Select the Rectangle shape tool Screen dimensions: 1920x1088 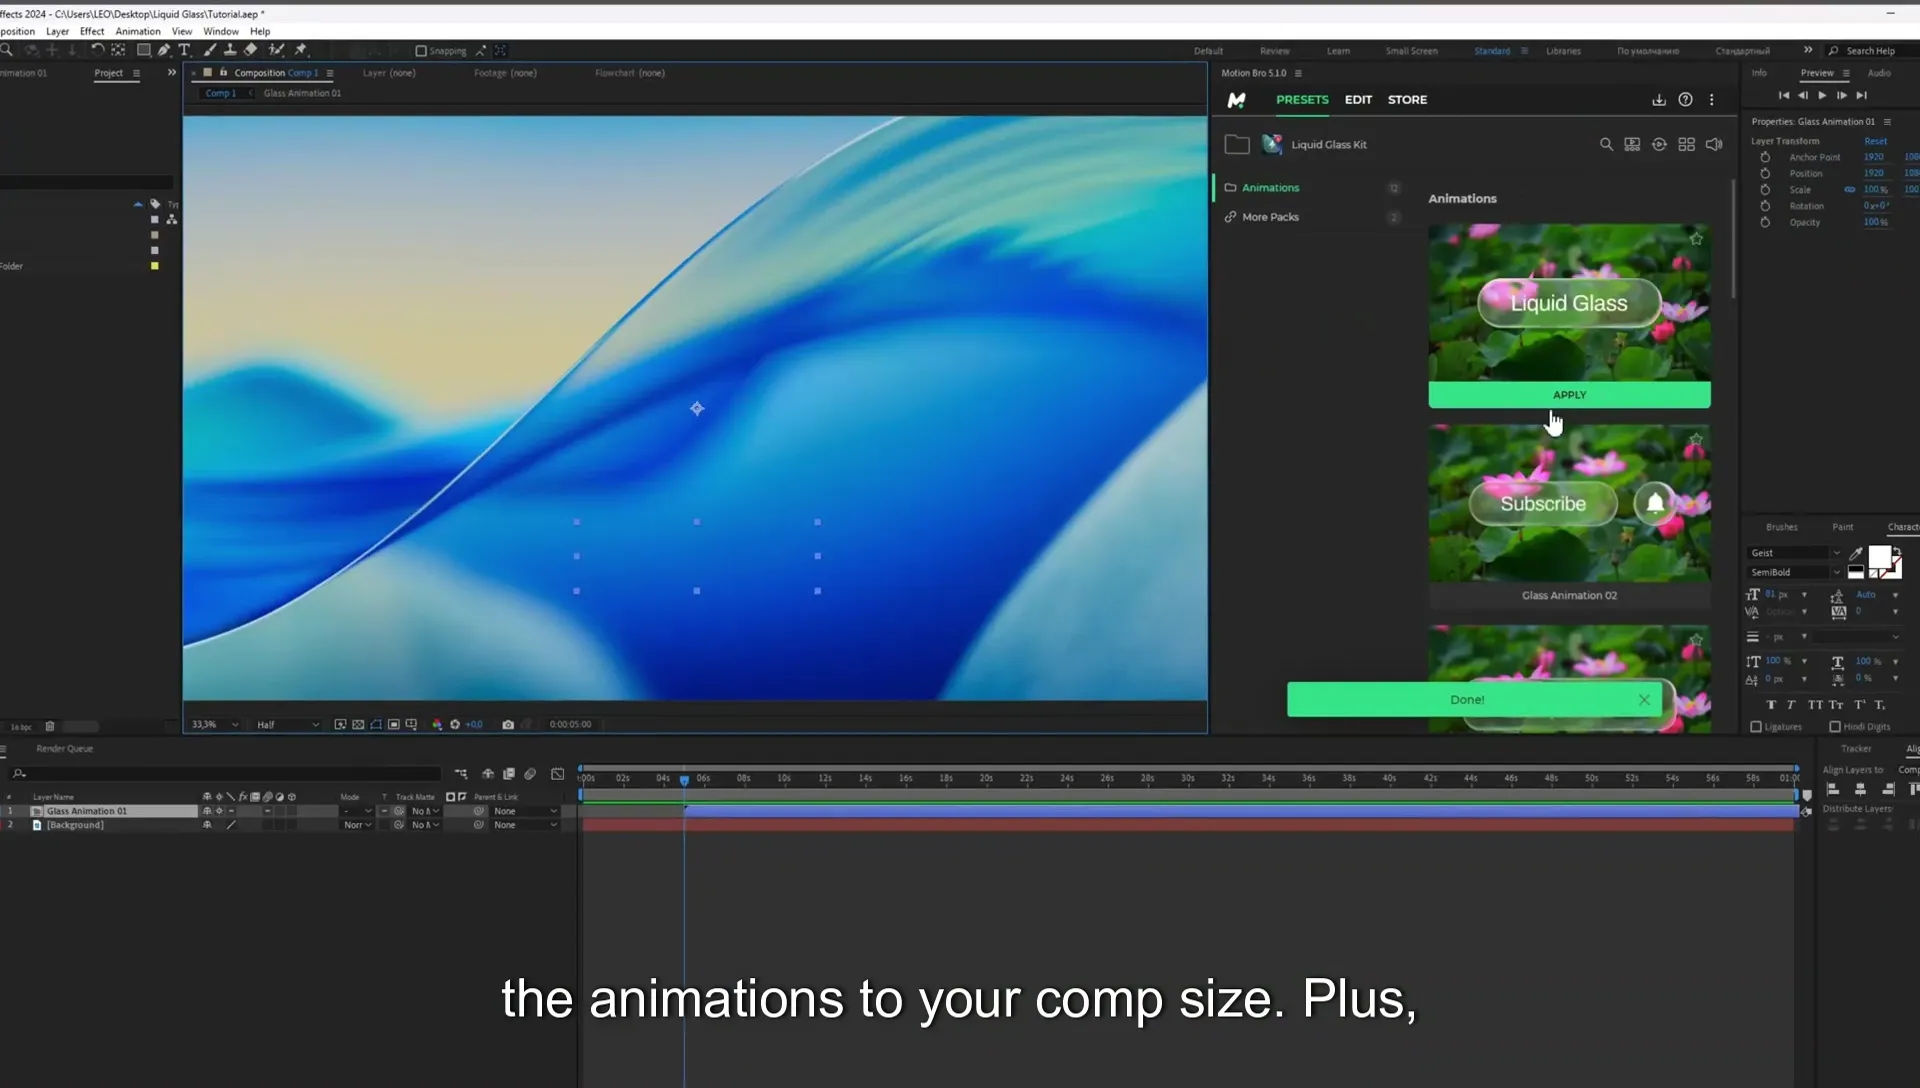tap(143, 50)
